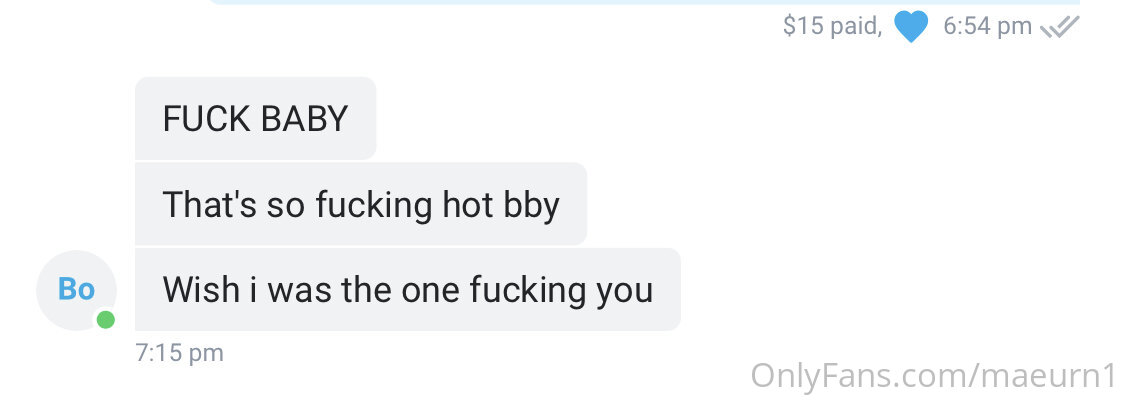Click the "Bo" initials text in avatar

76,290
